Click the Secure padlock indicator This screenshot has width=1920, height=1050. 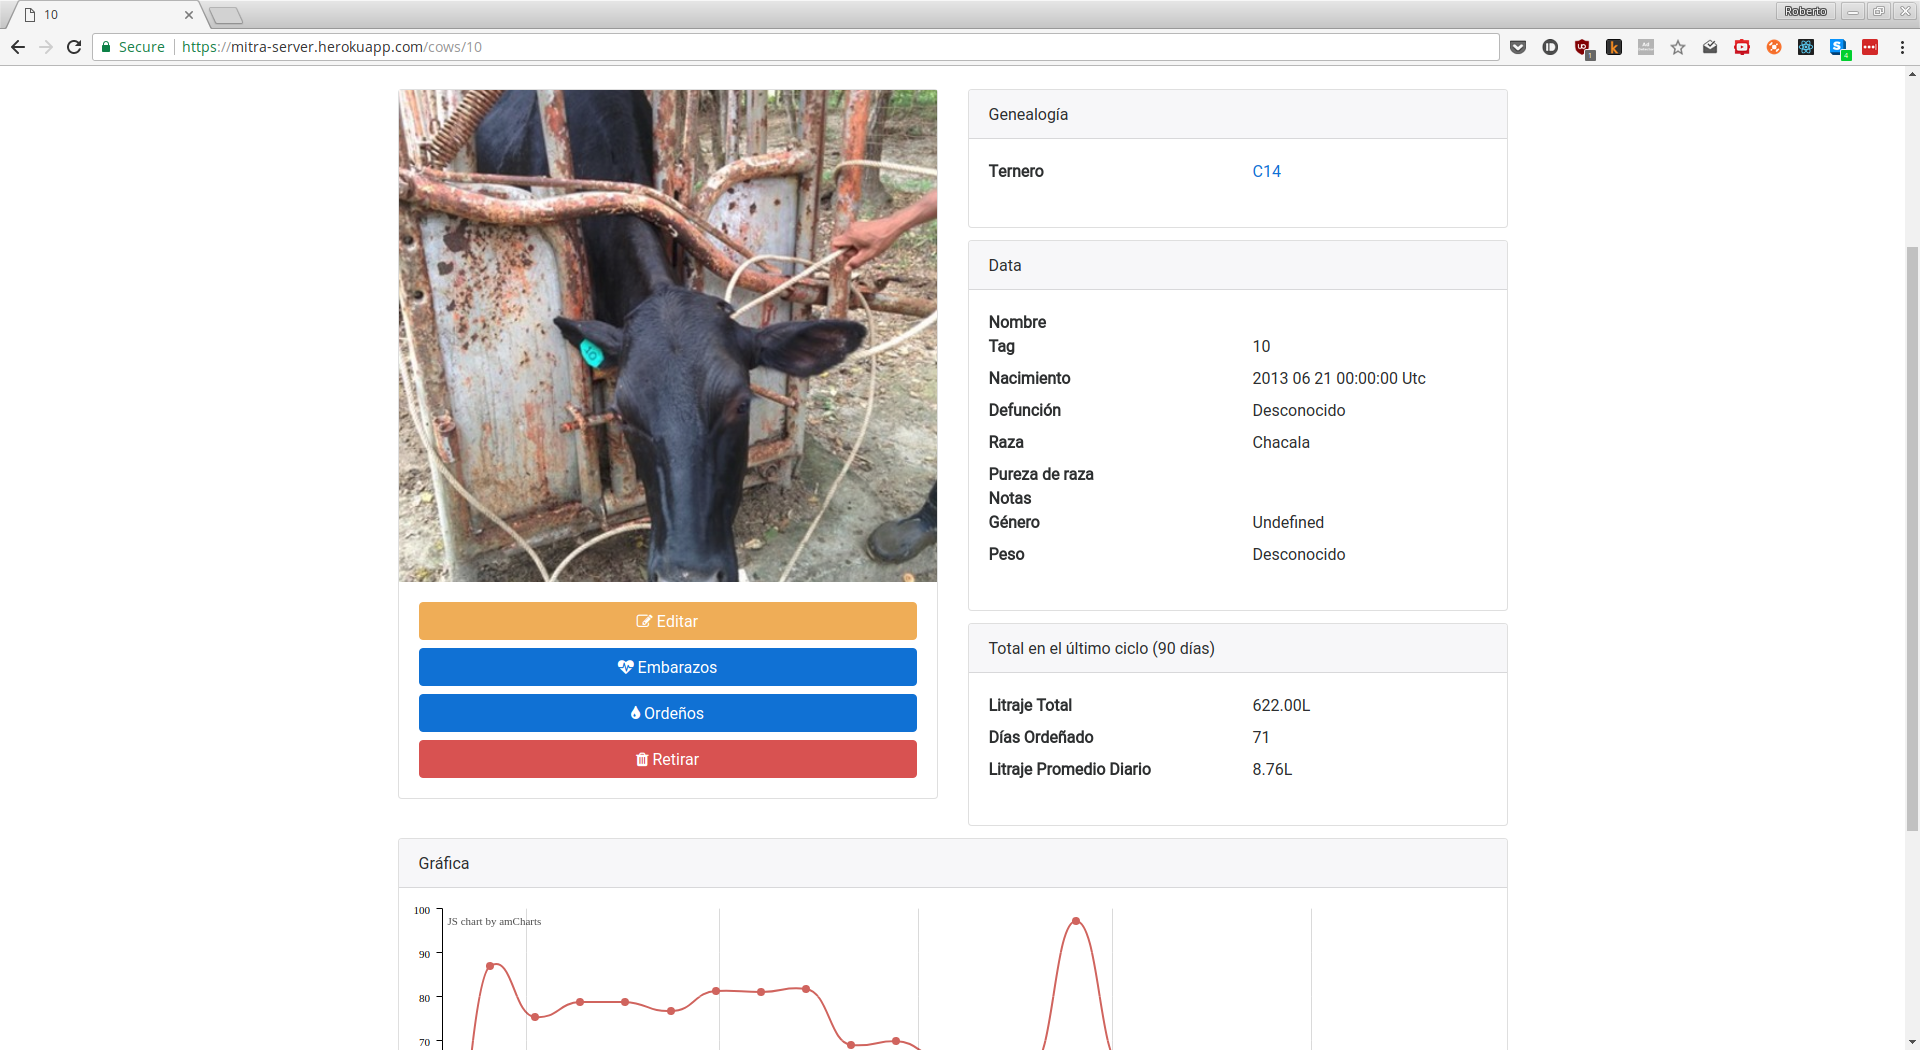(133, 47)
